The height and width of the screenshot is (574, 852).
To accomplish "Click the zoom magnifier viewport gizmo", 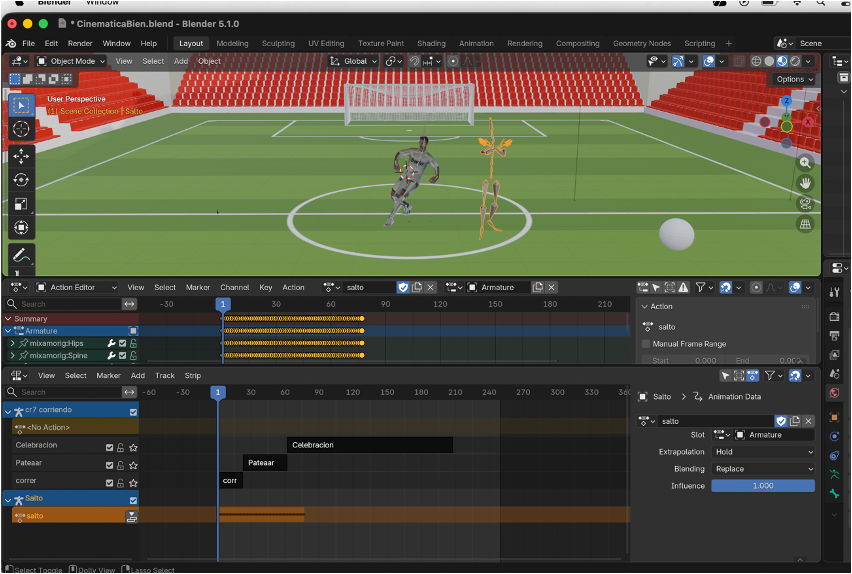I will pyautogui.click(x=805, y=162).
